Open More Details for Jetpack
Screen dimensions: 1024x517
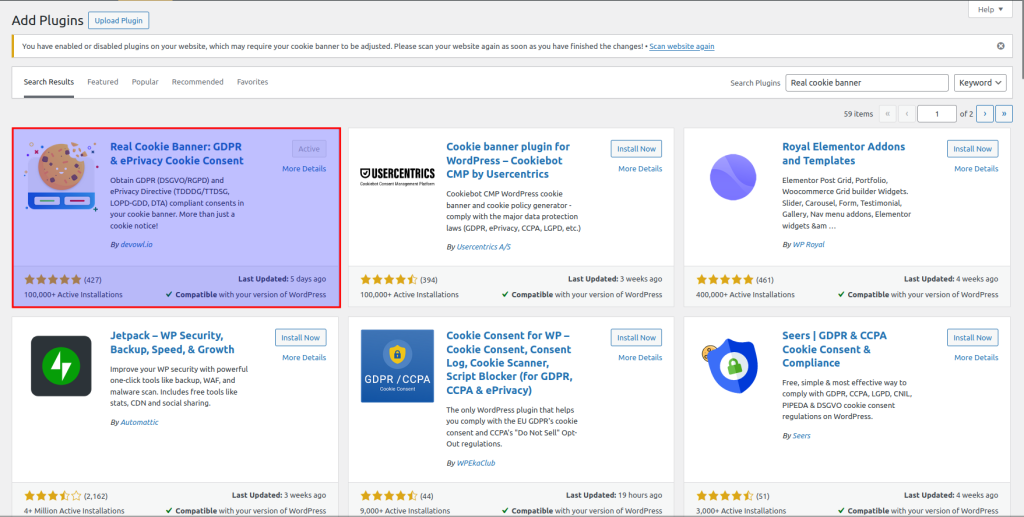(304, 358)
